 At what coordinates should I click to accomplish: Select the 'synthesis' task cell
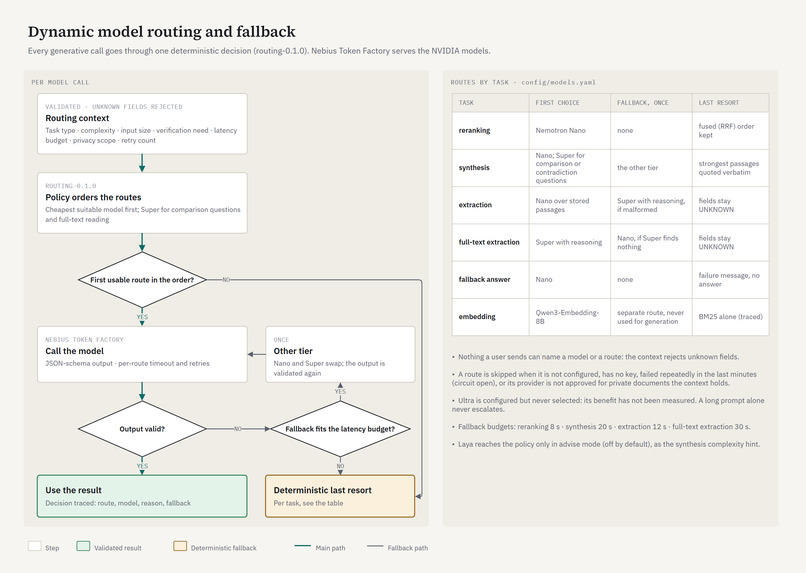tap(490, 168)
